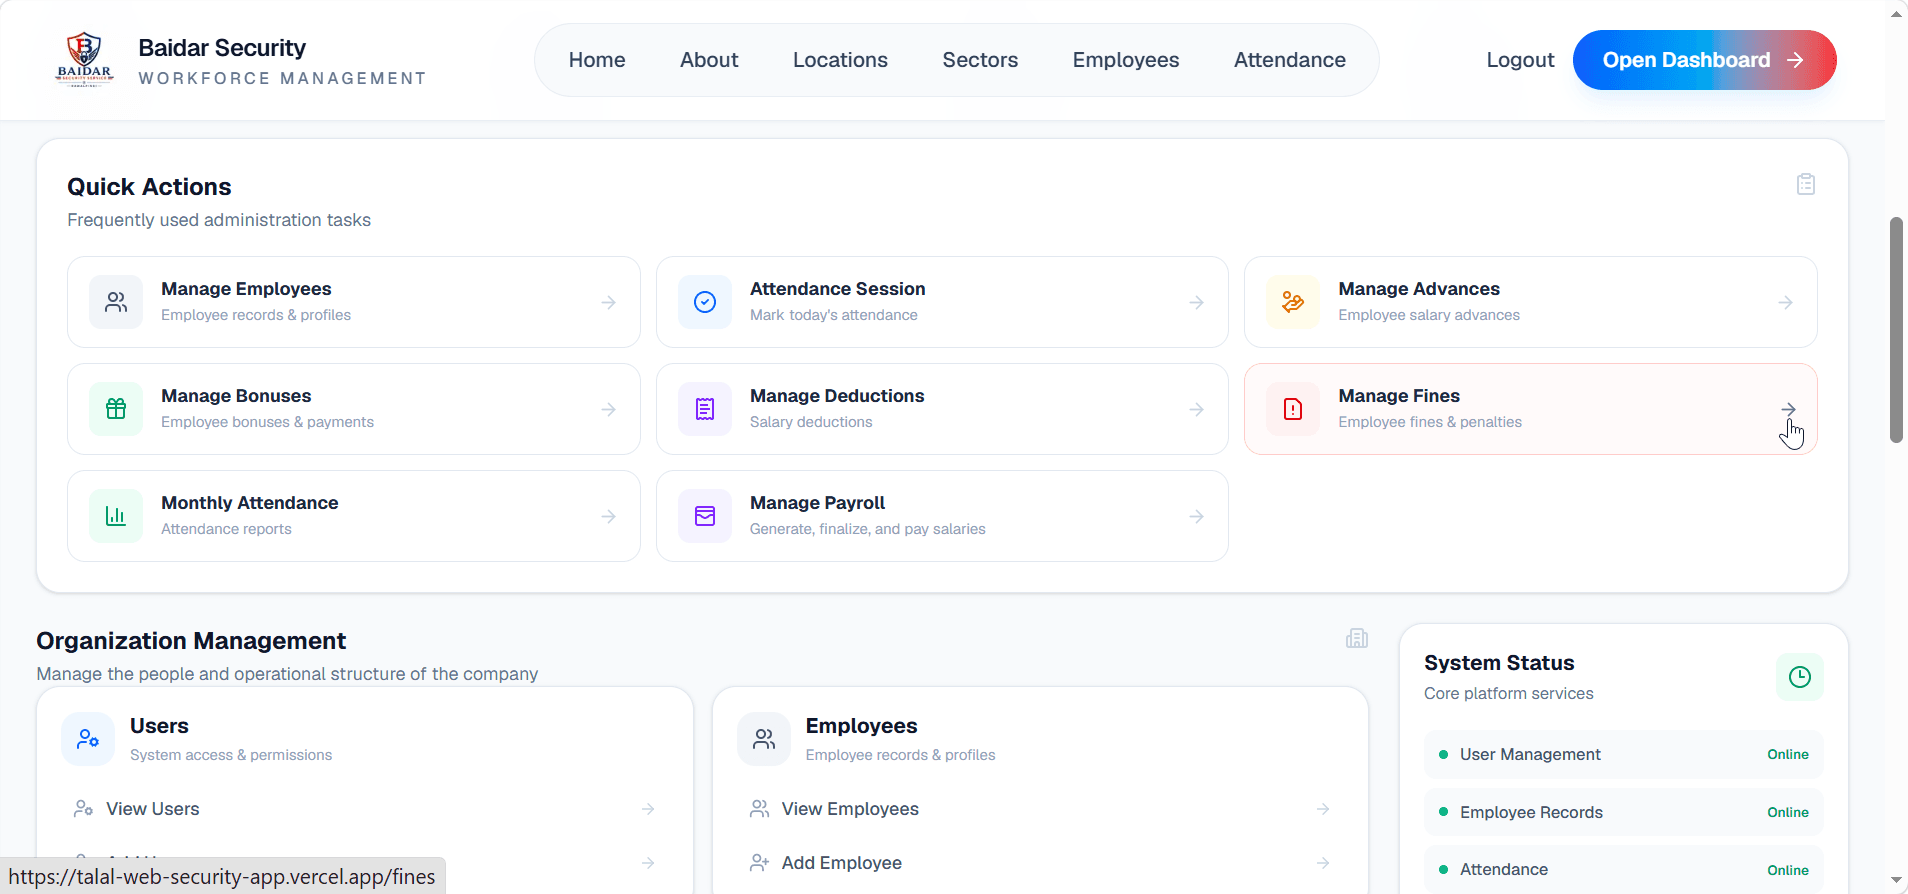Click the Manage Deductions receipt icon

(x=705, y=409)
